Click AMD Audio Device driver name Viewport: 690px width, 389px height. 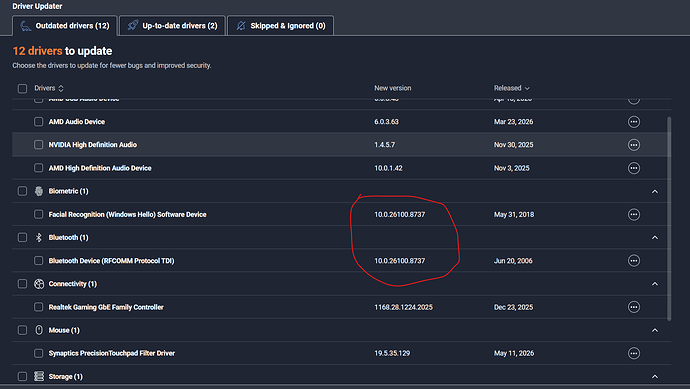pos(77,122)
